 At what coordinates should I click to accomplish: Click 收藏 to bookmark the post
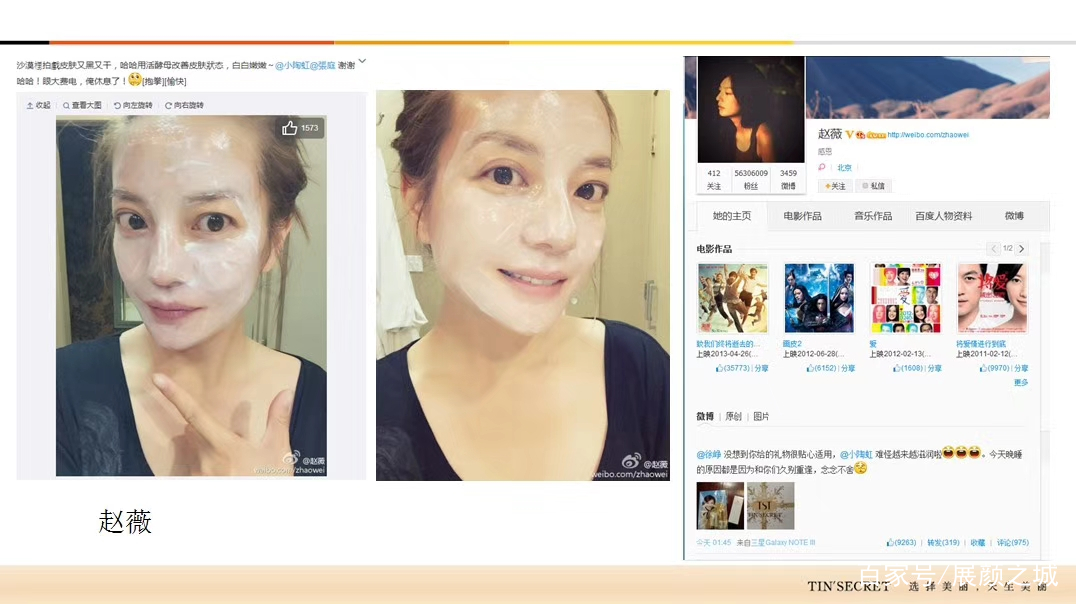coord(978,543)
